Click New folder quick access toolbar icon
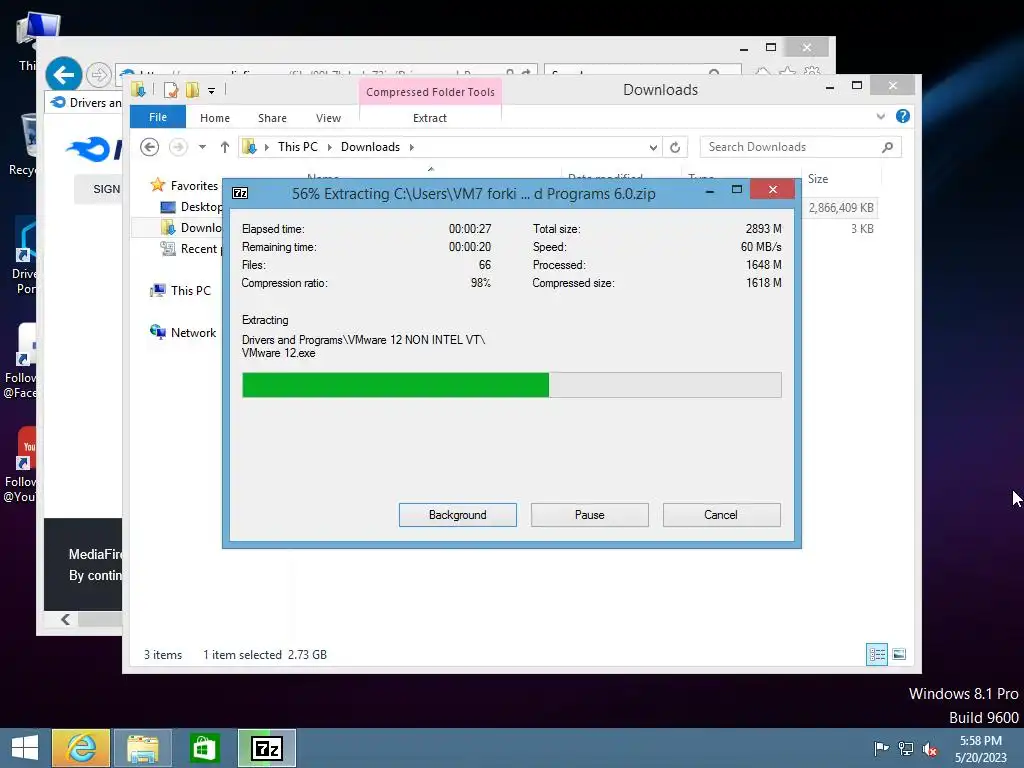 pos(192,89)
